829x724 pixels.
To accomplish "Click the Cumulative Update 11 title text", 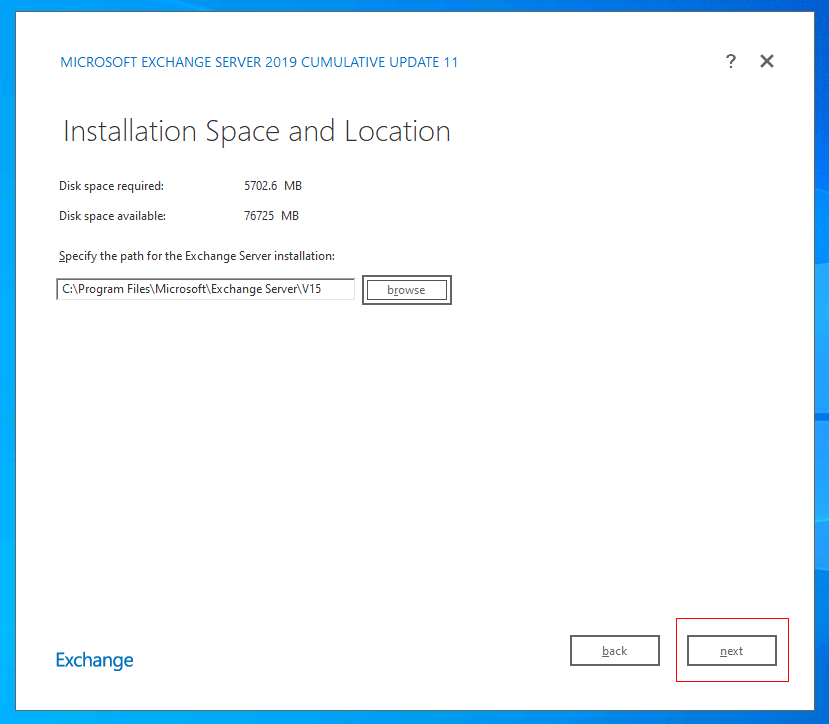I will coord(259,62).
